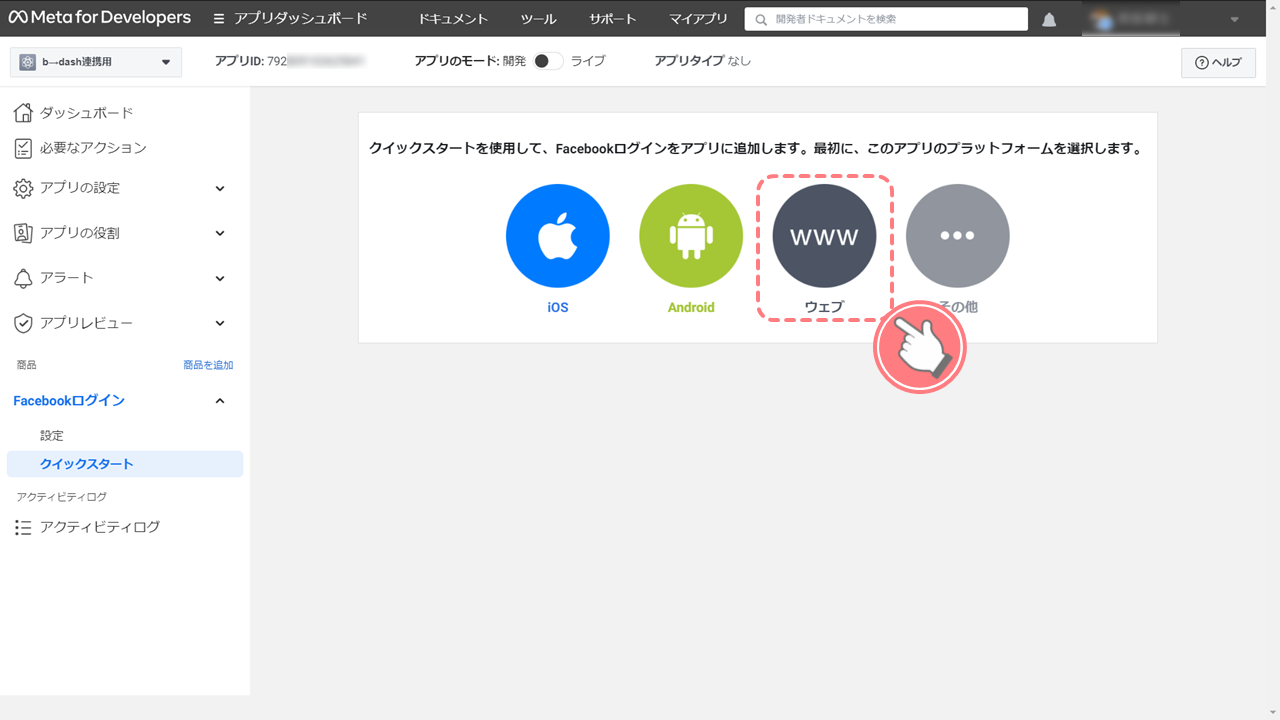Screen dimensions: 1280x720
Task: Click the アクティビティログ menu label
Action: click(x=100, y=527)
